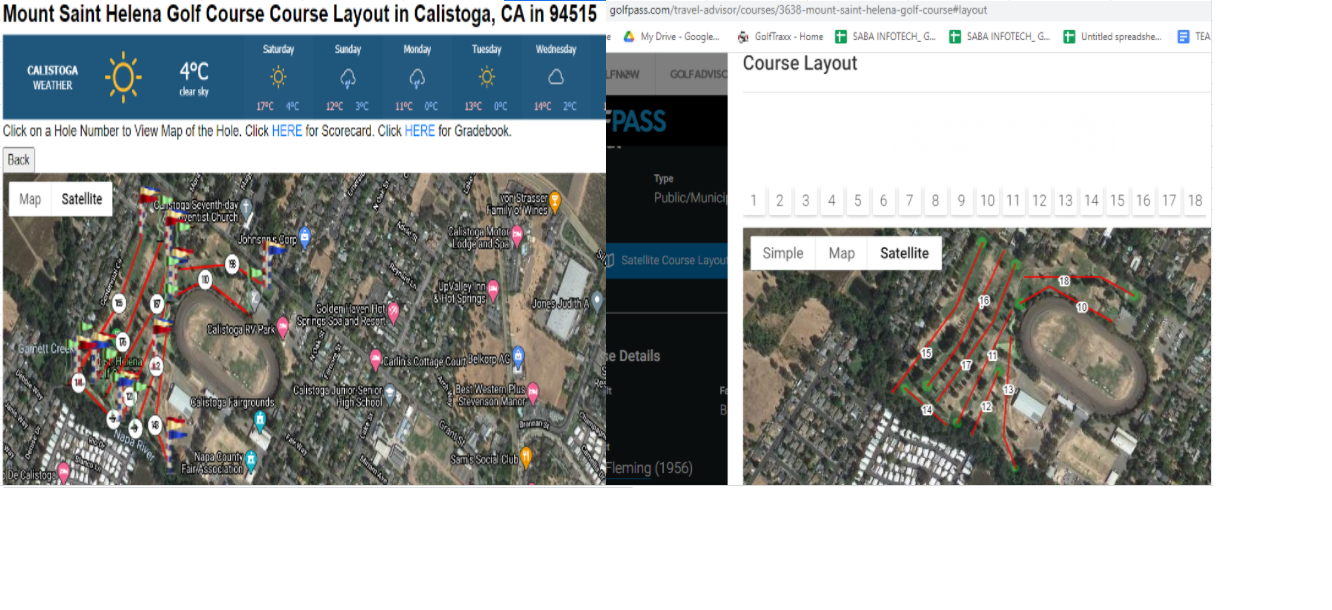Click Calistoga Motor Lodge and Spa pin
The height and width of the screenshot is (610, 1332).
(519, 236)
